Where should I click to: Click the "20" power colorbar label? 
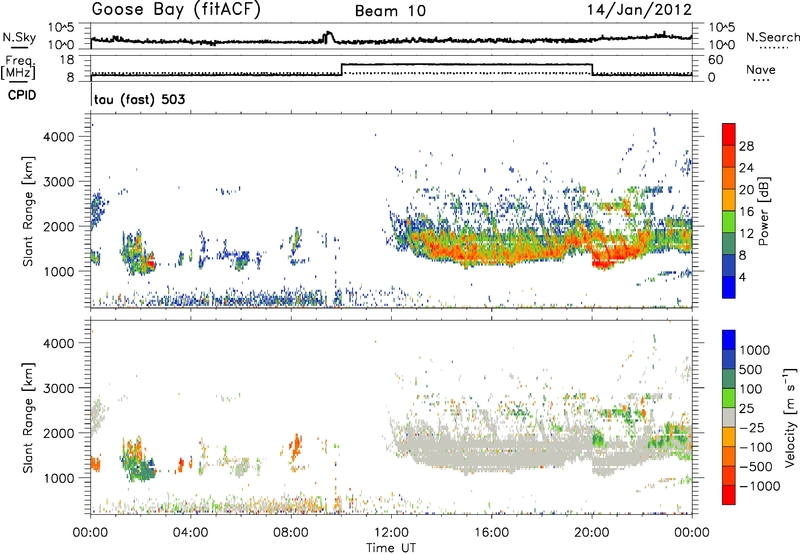point(746,190)
